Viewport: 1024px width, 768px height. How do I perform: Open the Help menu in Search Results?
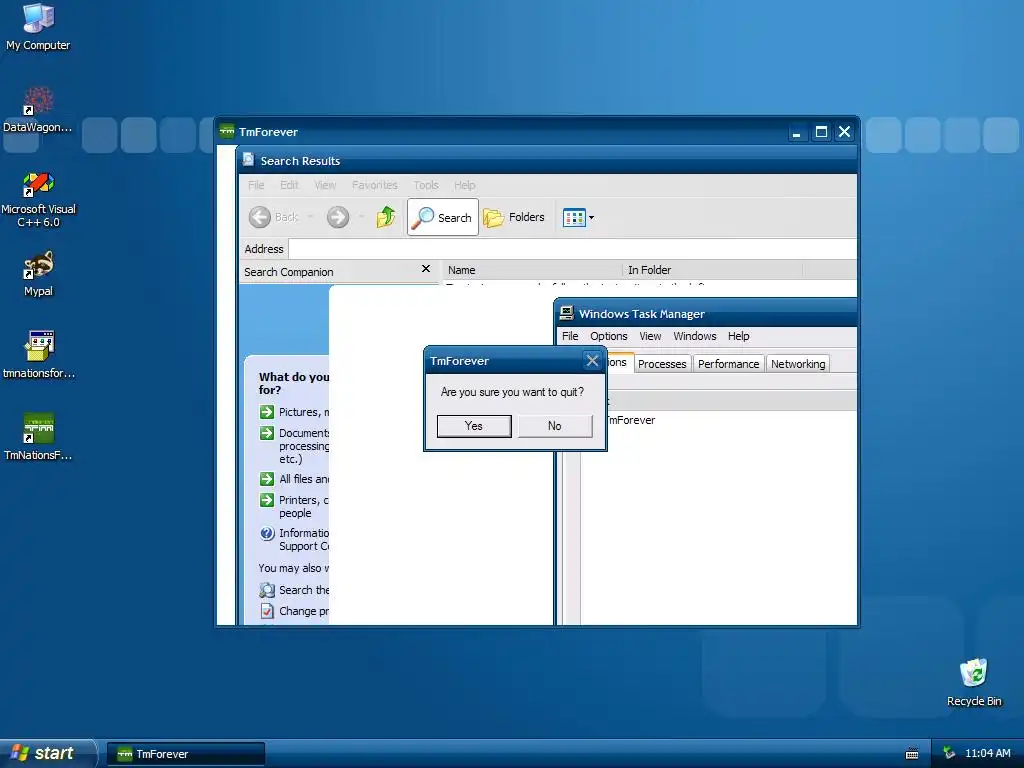click(x=464, y=185)
